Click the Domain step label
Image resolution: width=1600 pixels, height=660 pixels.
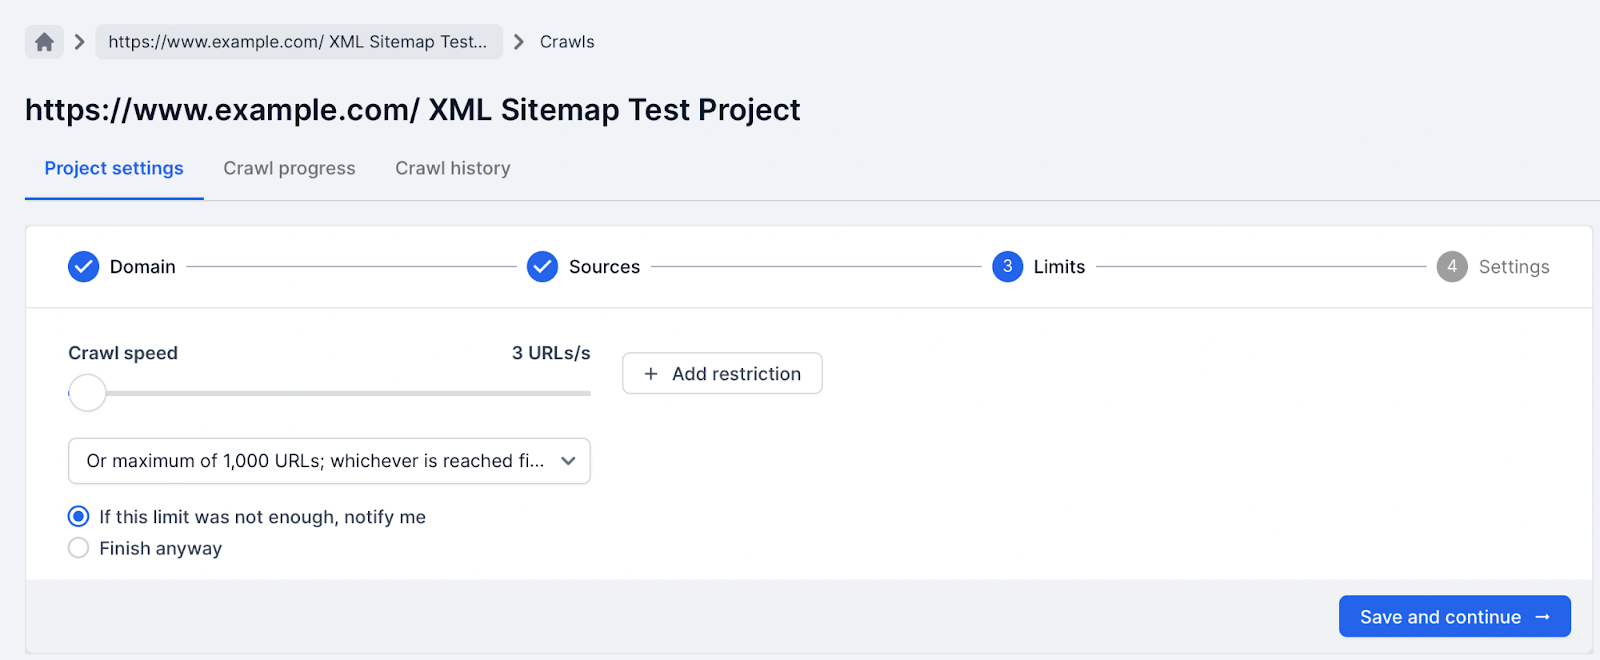[x=143, y=267]
